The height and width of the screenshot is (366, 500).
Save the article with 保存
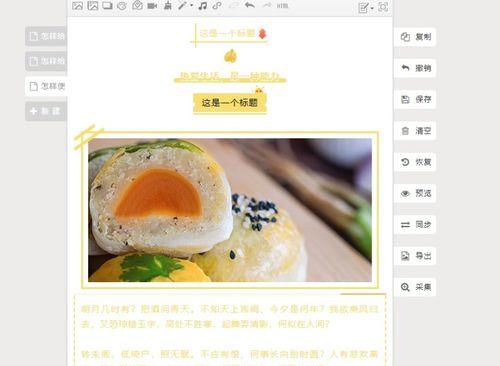415,99
